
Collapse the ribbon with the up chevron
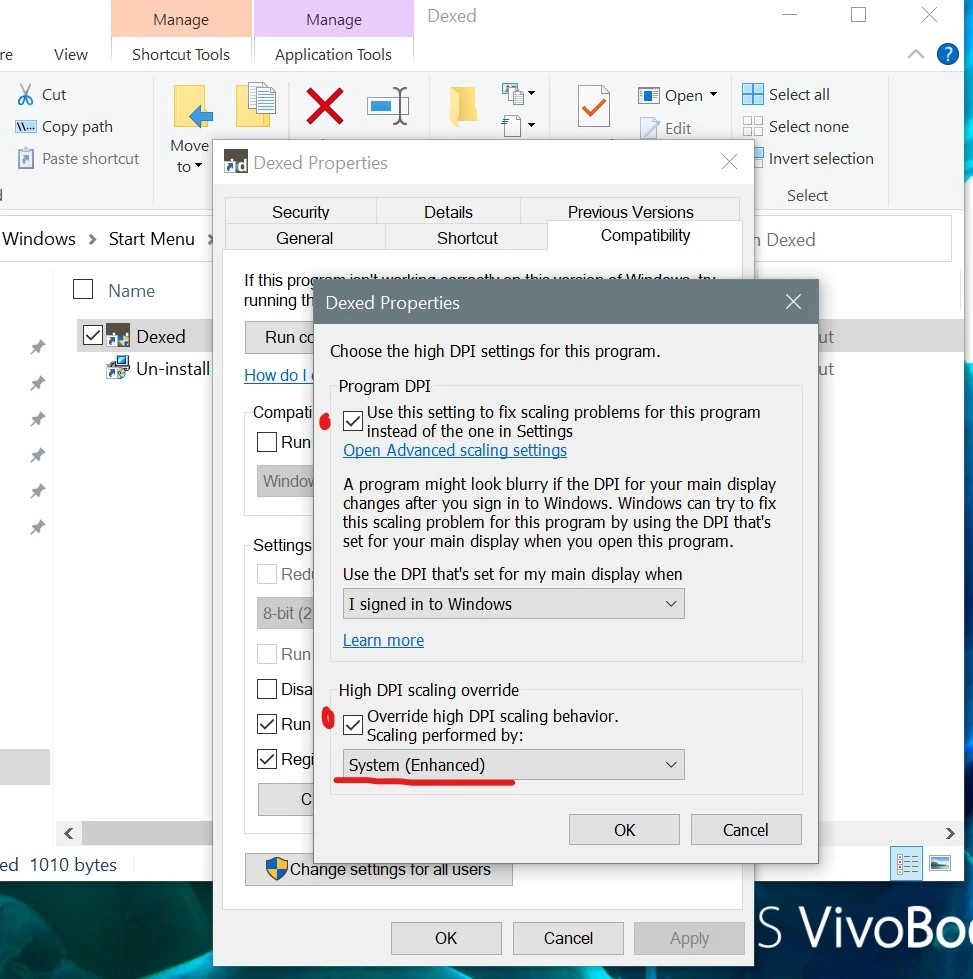point(916,54)
